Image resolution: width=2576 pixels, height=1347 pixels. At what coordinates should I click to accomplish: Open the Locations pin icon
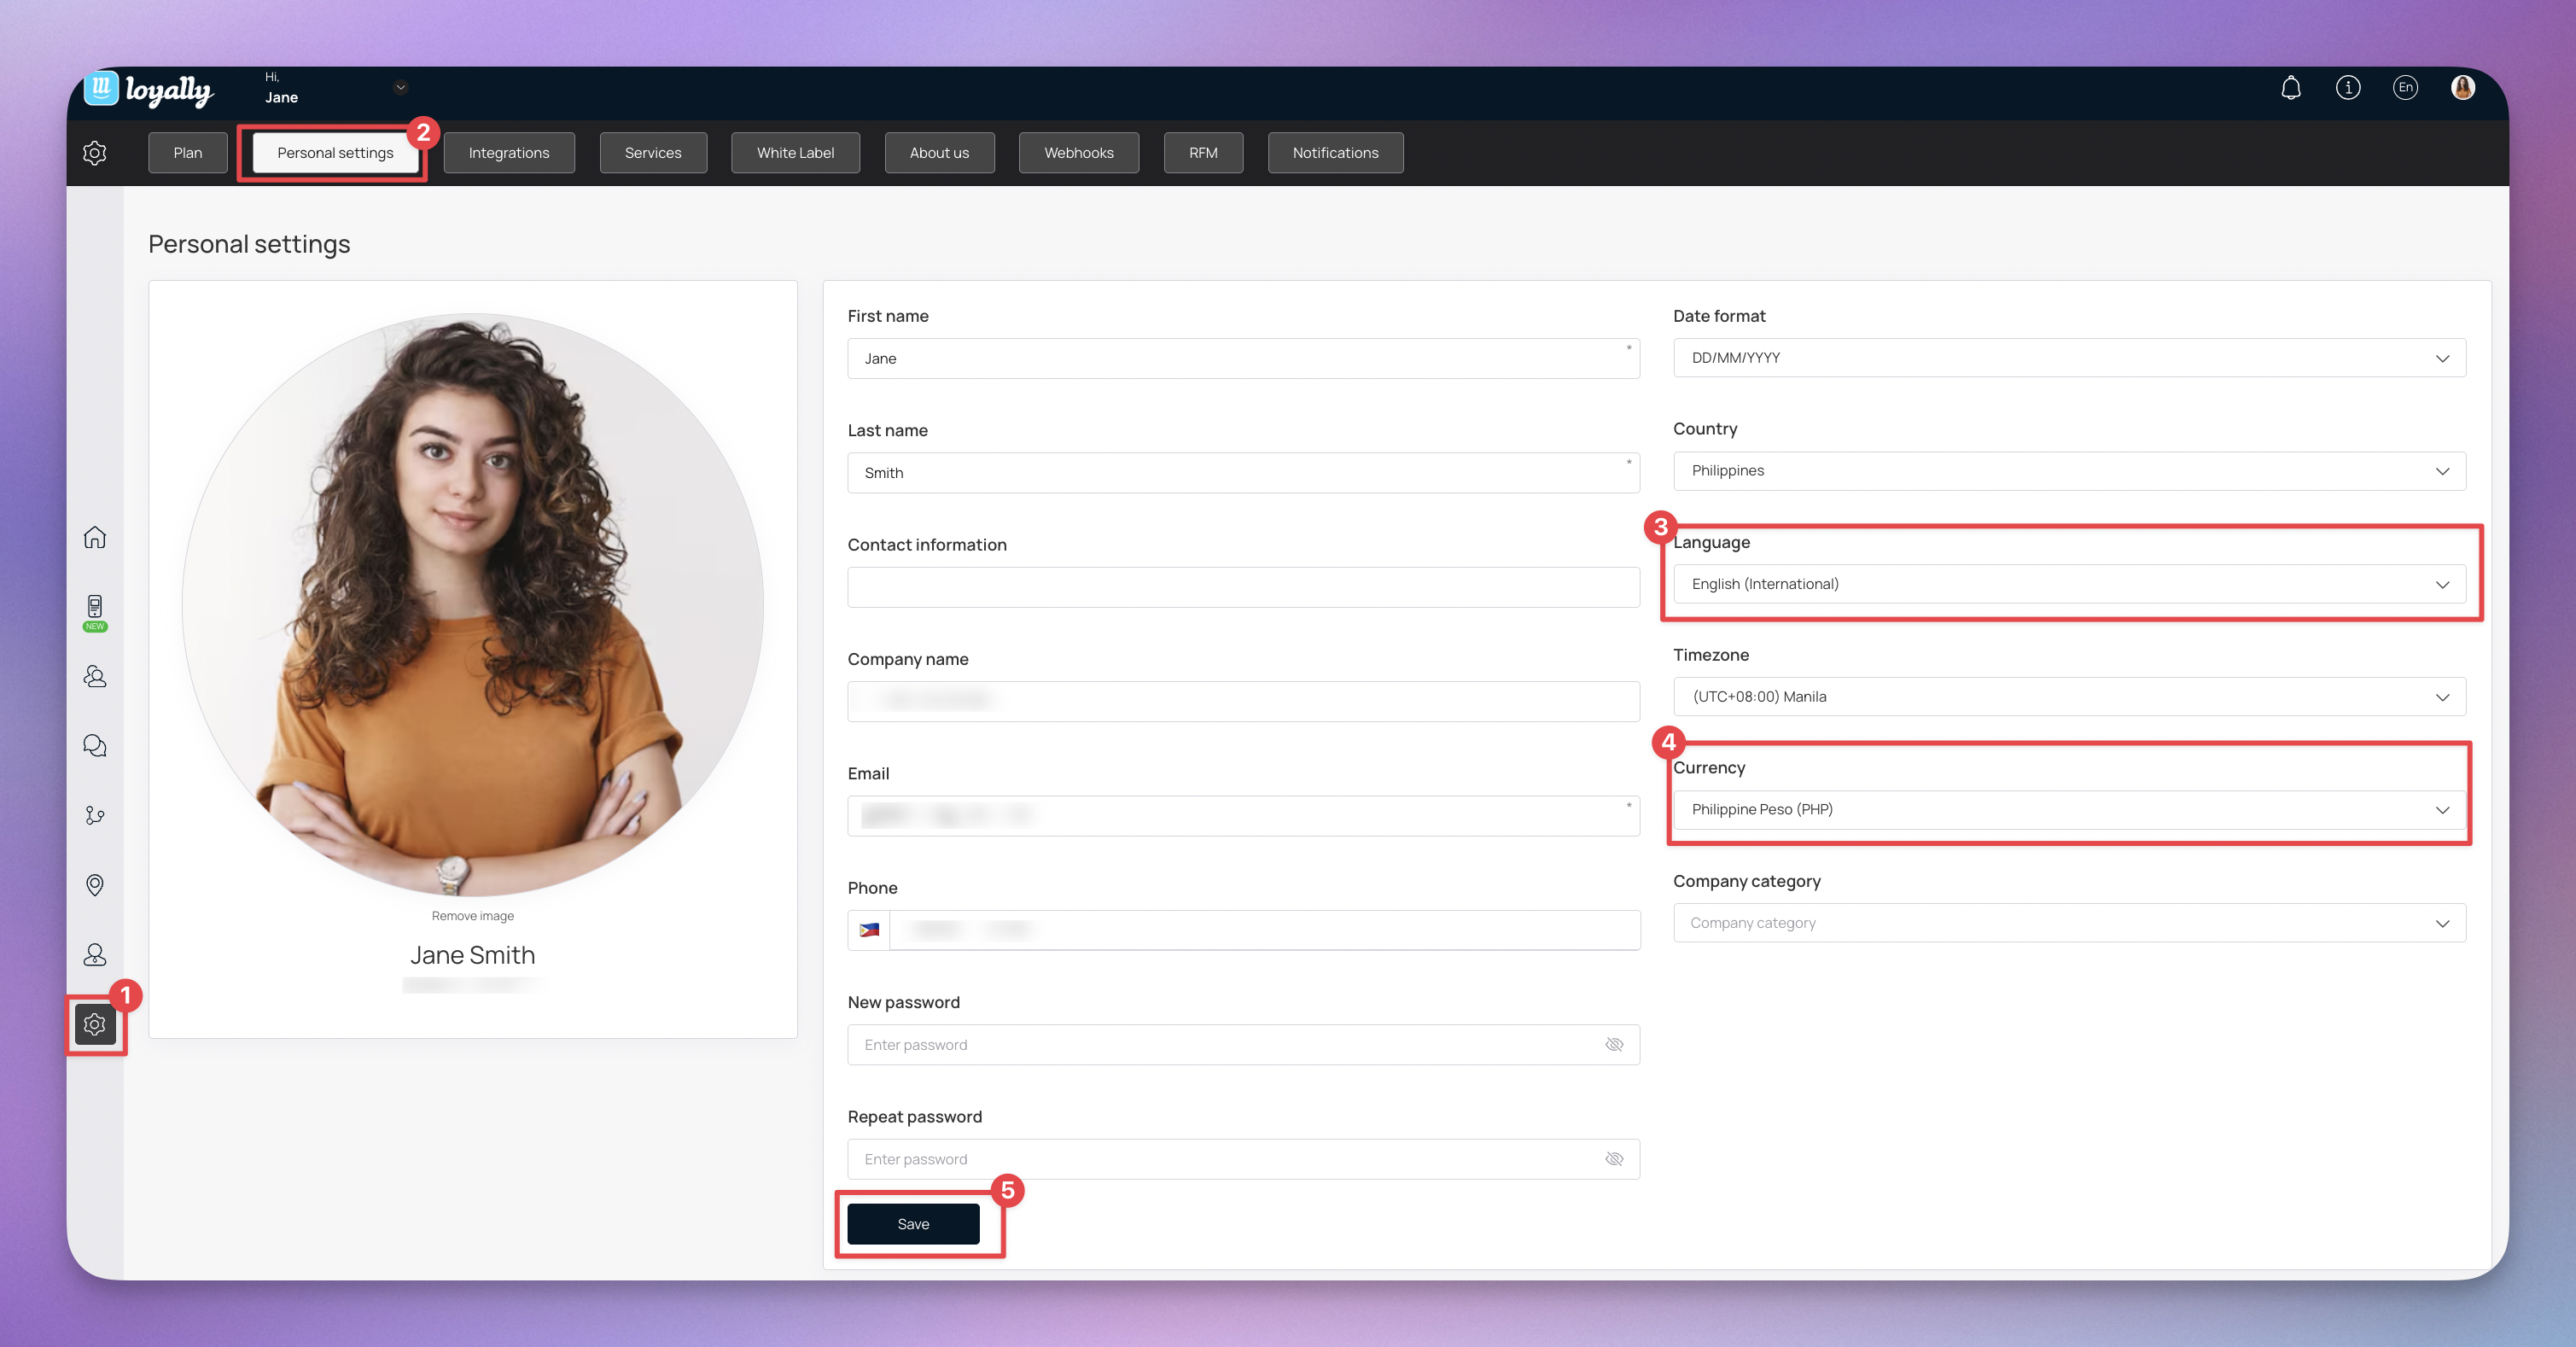coord(95,885)
